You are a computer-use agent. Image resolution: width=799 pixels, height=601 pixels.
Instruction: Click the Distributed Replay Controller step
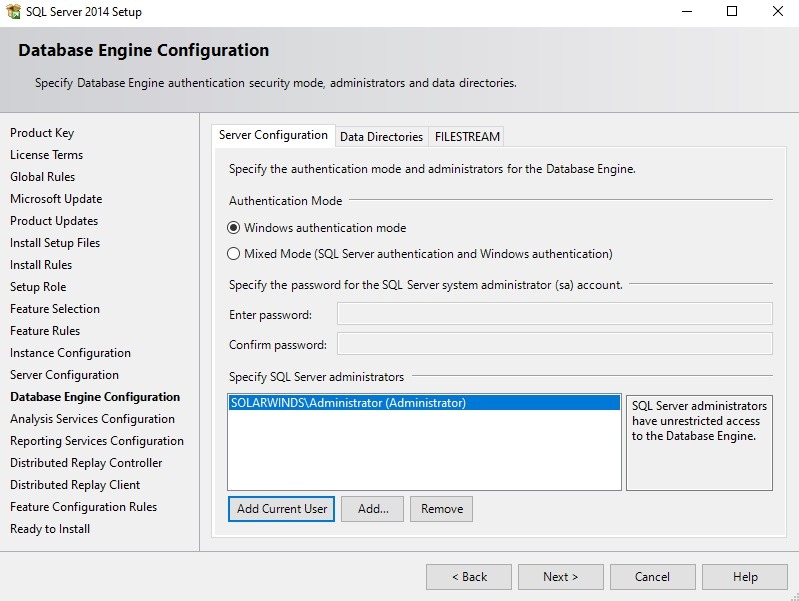pos(86,462)
